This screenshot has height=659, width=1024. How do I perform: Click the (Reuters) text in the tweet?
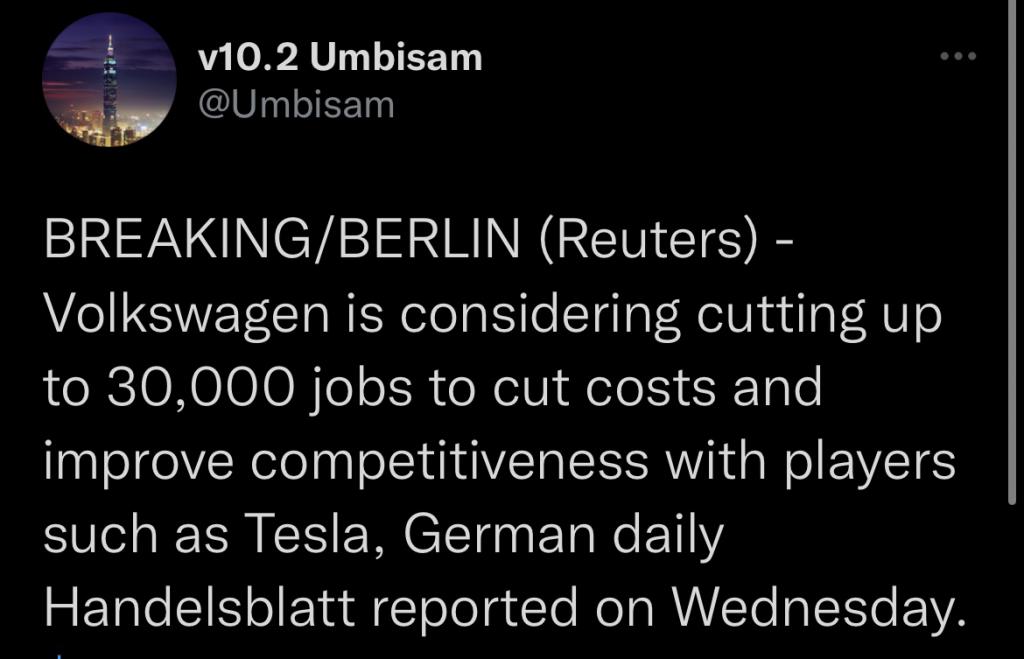pos(649,240)
